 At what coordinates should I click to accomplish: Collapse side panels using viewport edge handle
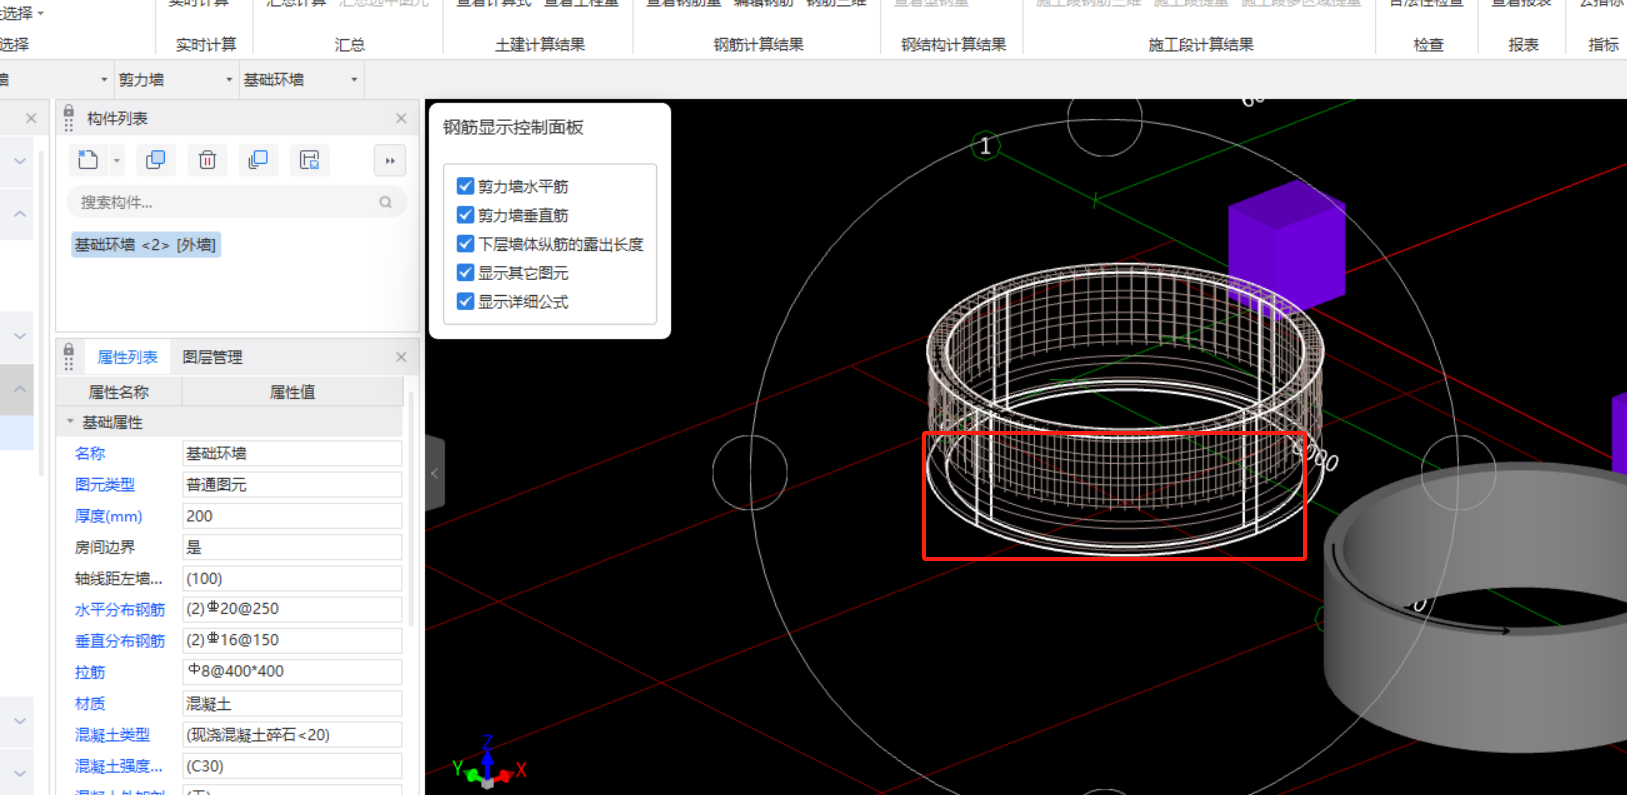pos(434,473)
